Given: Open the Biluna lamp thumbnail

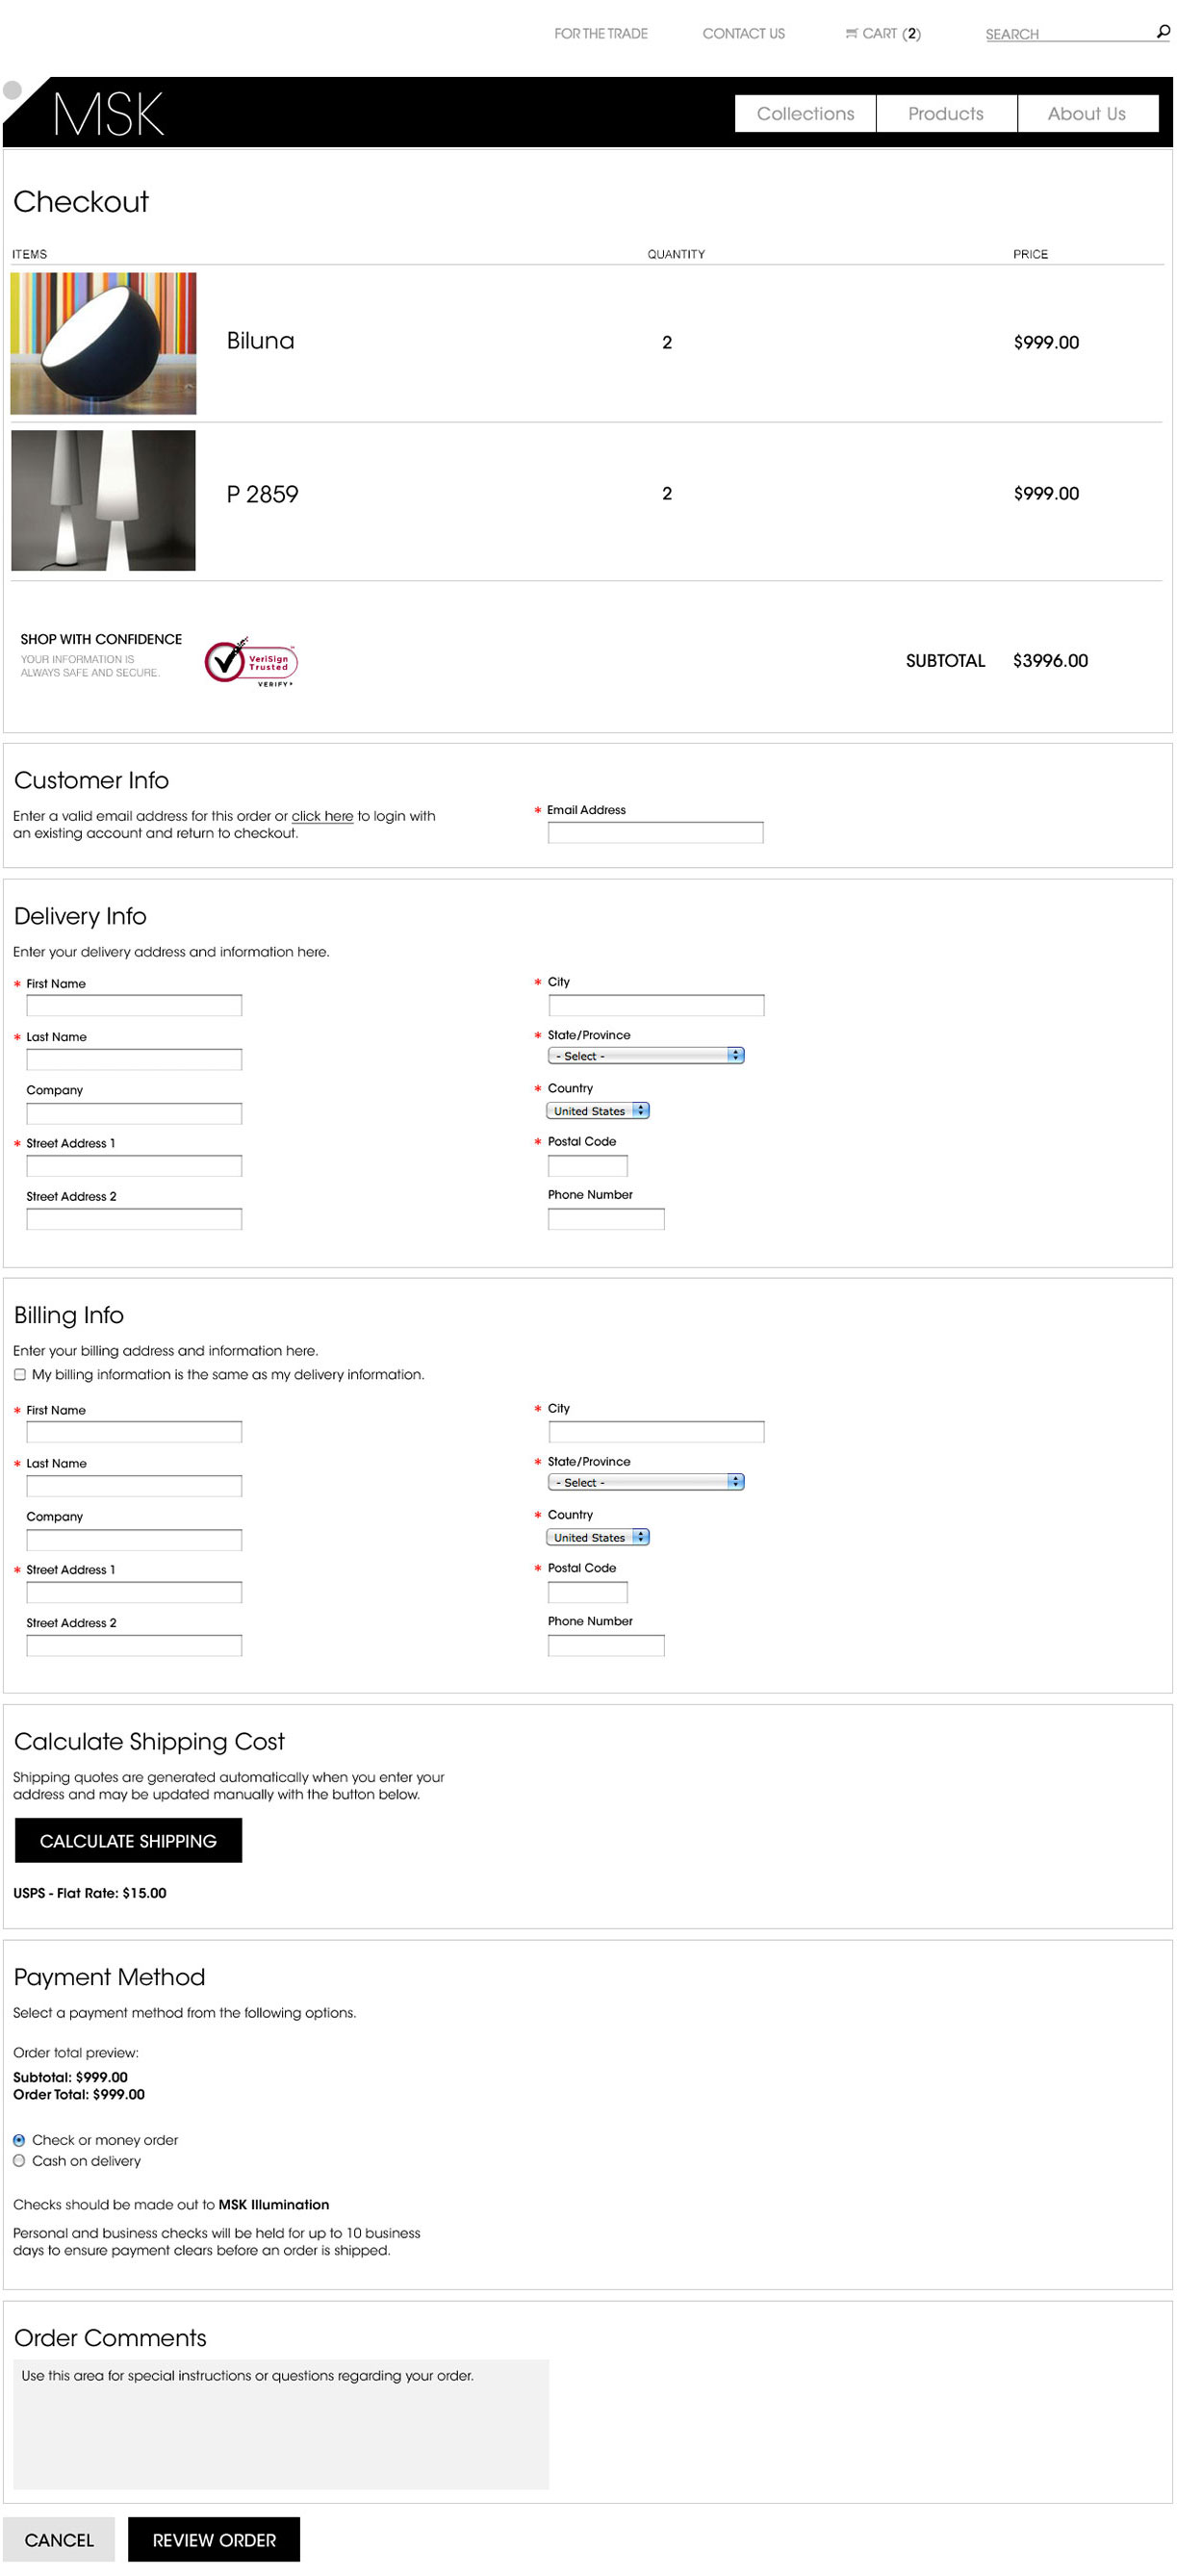Looking at the screenshot, I should (x=103, y=343).
